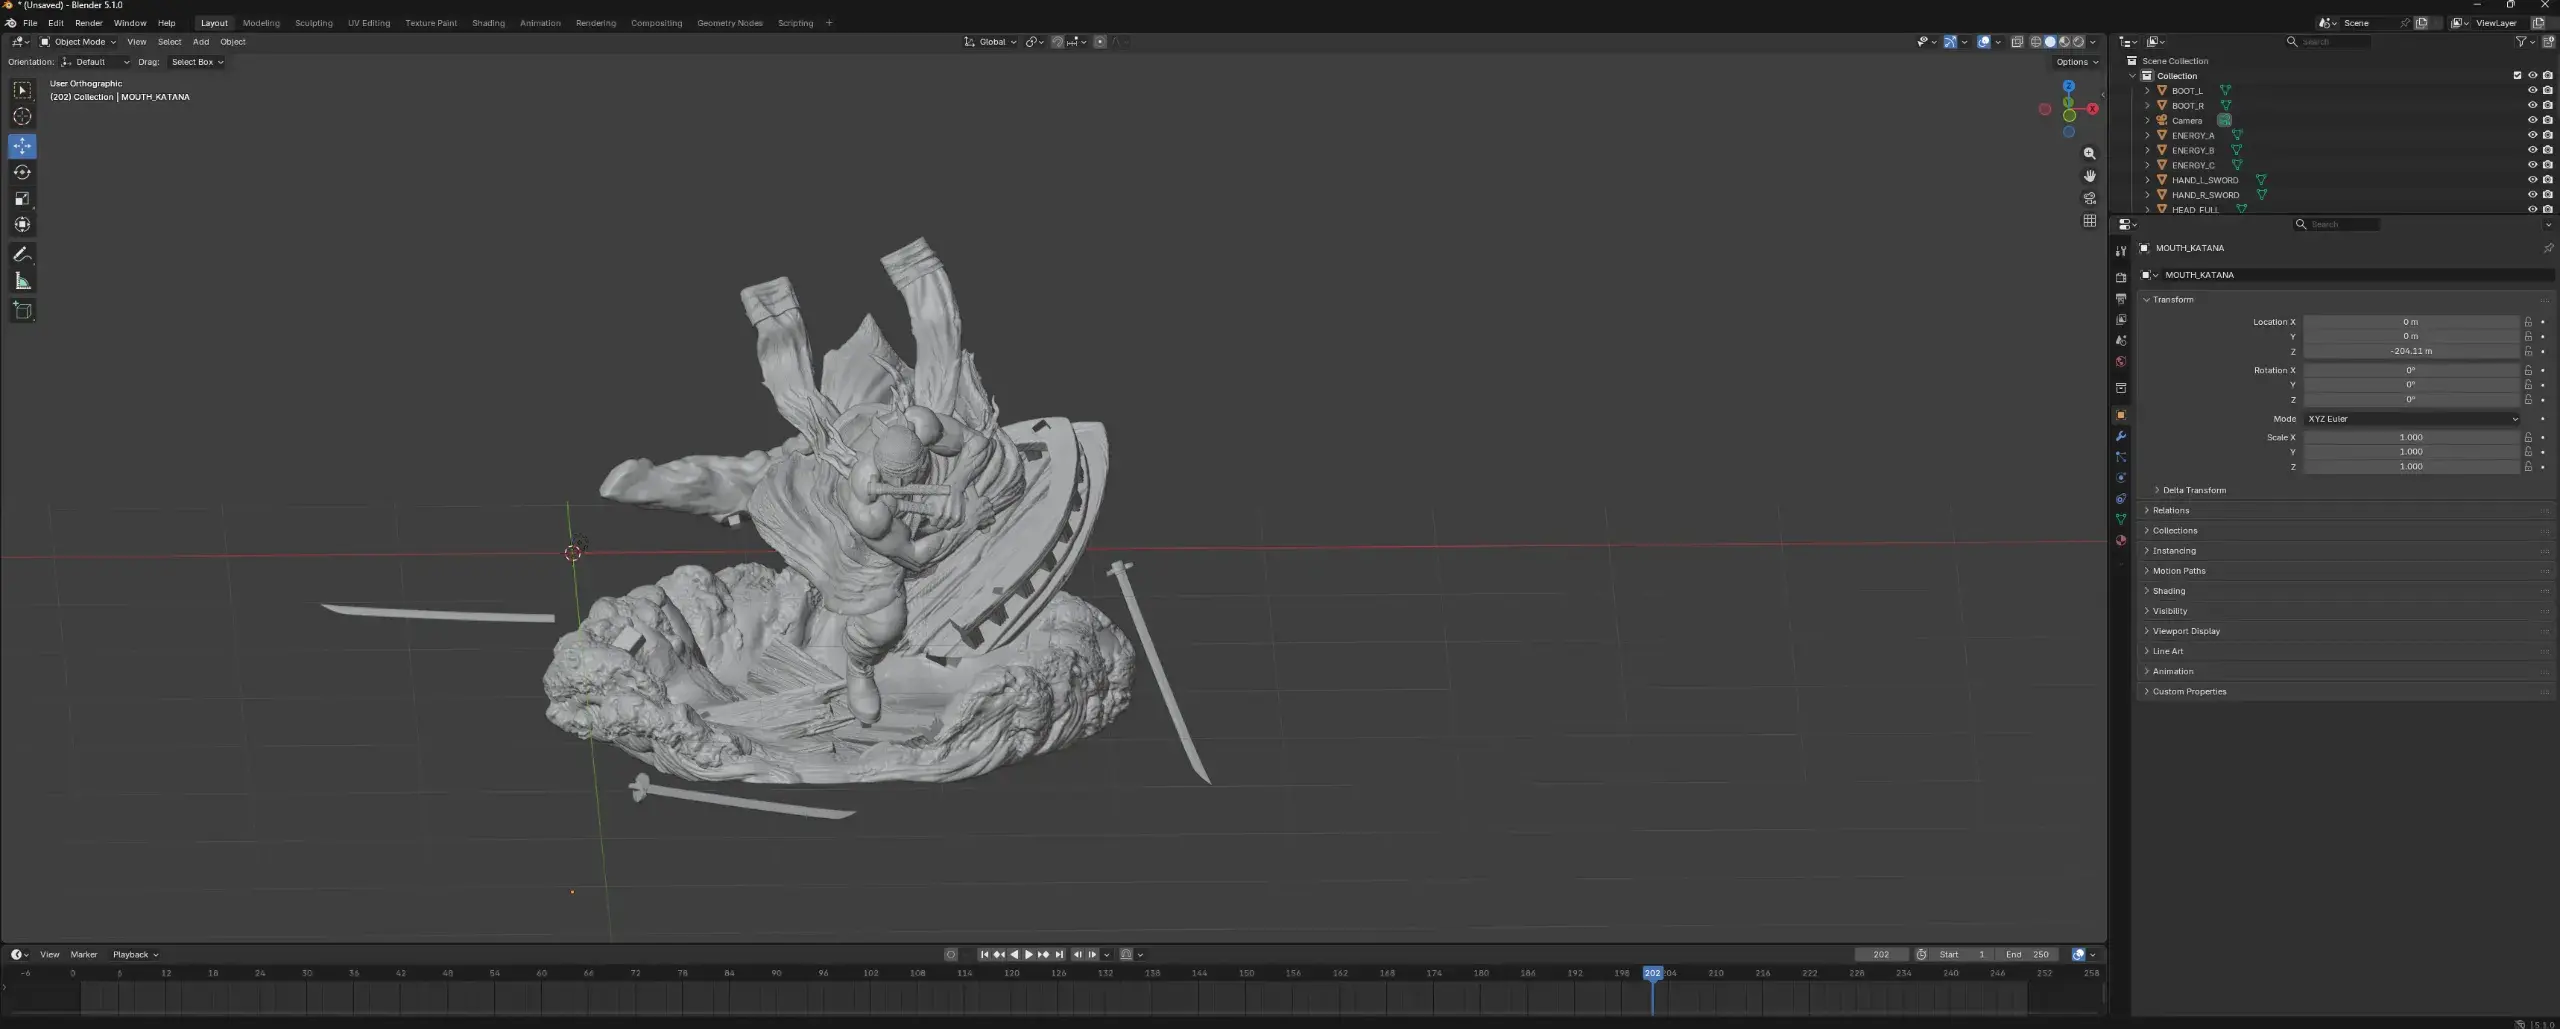
Task: Hide the Camera object with its eye icon
Action: click(2532, 120)
